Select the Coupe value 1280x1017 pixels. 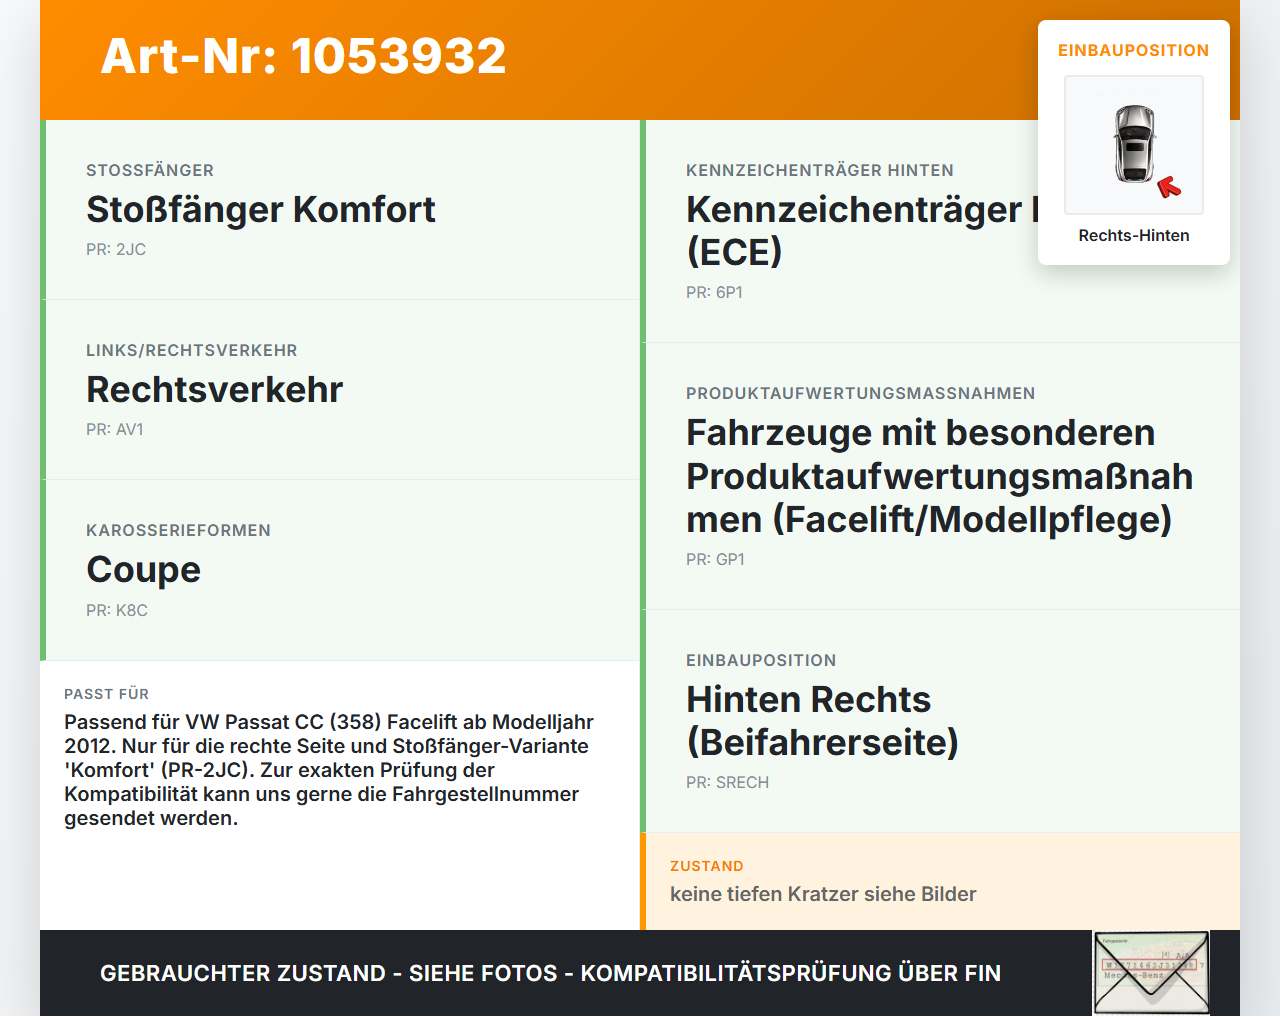pos(144,569)
